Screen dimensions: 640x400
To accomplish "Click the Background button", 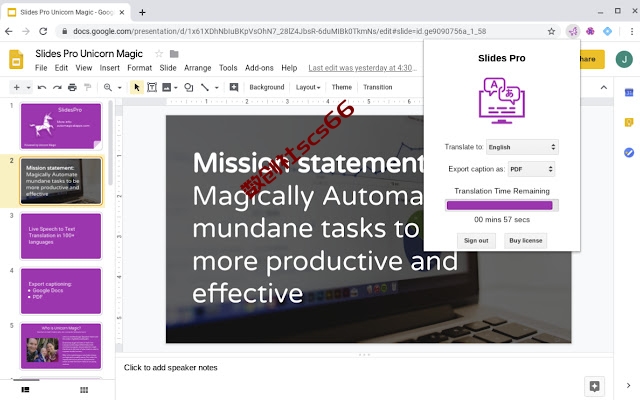I will [267, 87].
